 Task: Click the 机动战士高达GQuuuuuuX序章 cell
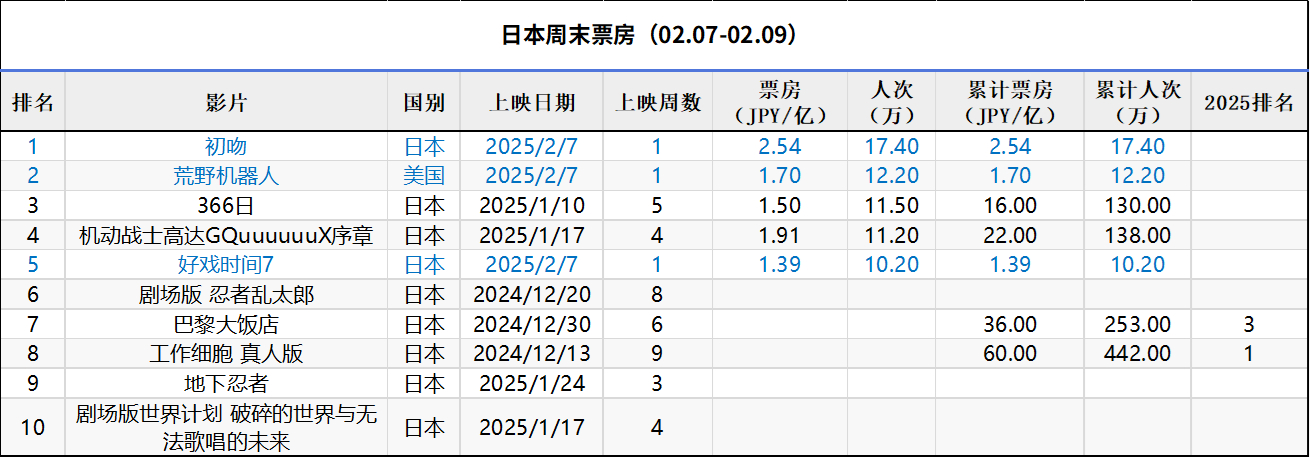(x=226, y=236)
